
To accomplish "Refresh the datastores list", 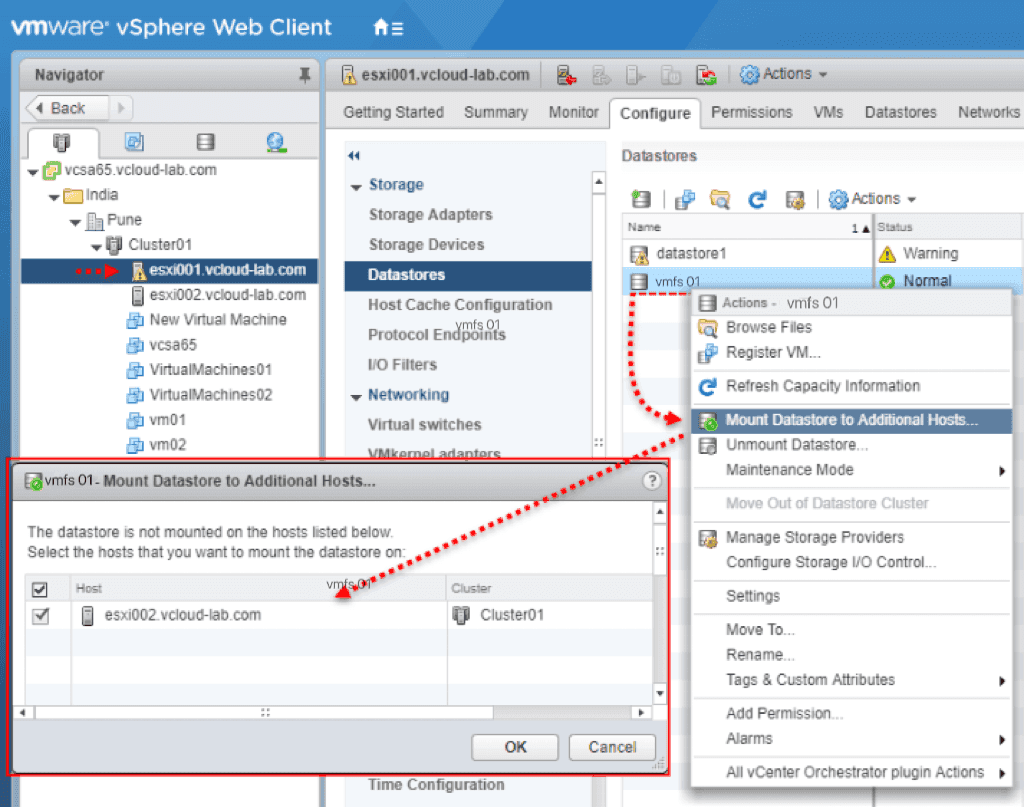I will [757, 199].
